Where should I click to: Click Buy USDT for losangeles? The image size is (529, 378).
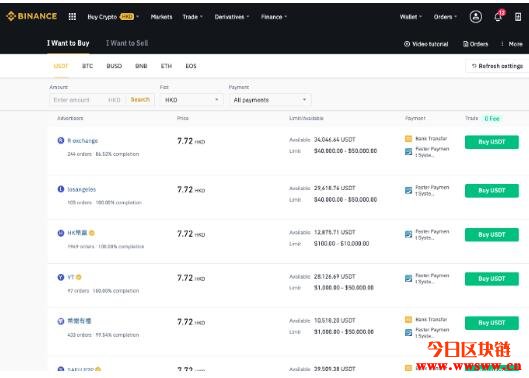coord(492,191)
